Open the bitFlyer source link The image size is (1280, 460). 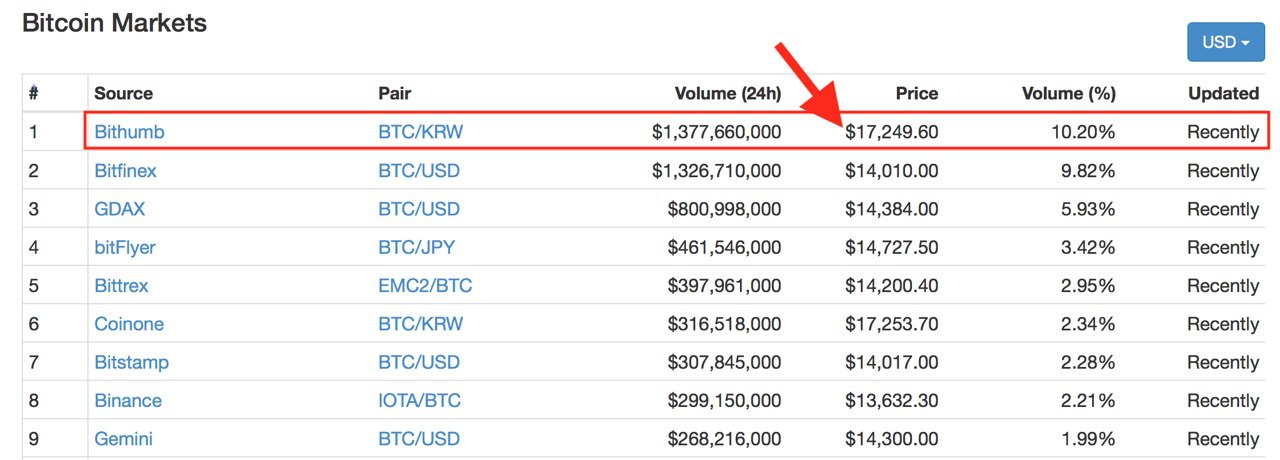(125, 247)
